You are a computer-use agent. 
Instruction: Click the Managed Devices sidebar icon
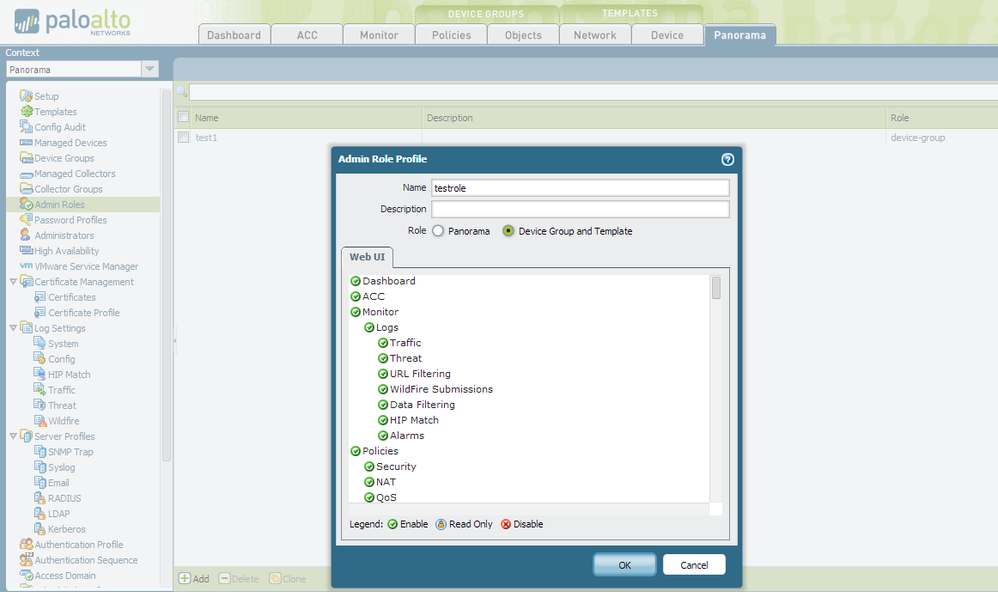click(x=26, y=143)
